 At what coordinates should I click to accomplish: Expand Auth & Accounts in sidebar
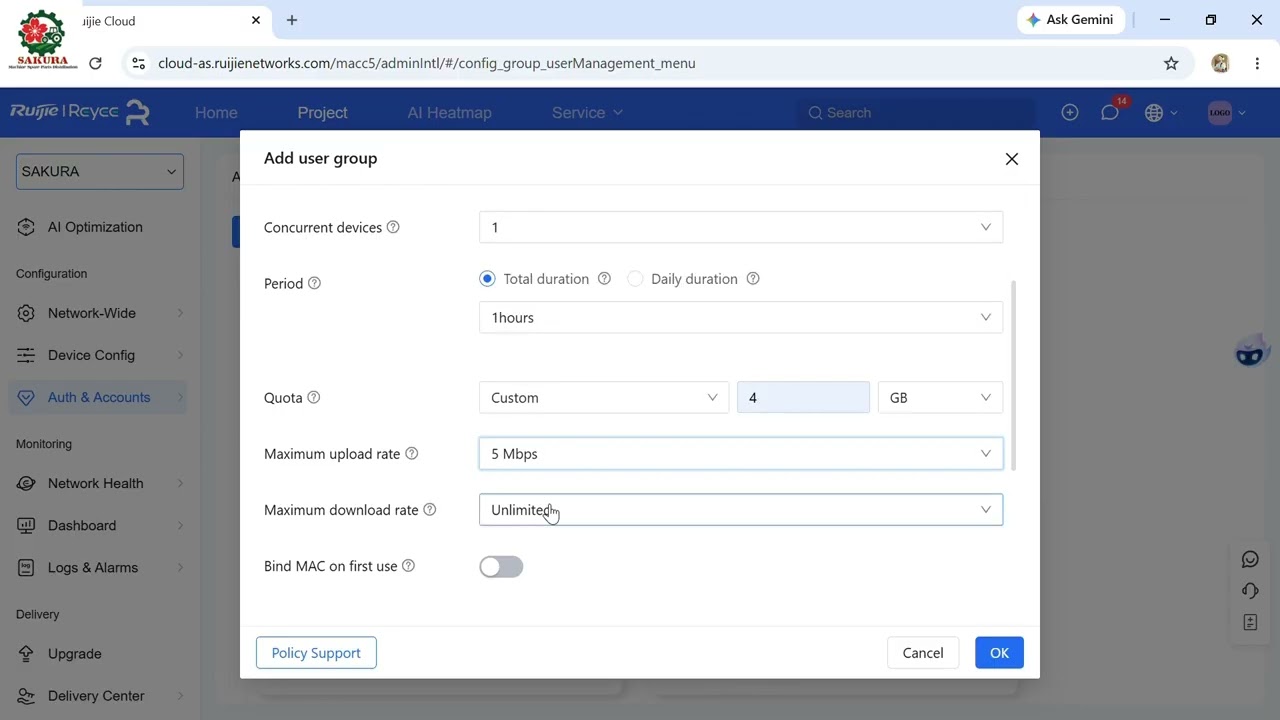tap(100, 397)
